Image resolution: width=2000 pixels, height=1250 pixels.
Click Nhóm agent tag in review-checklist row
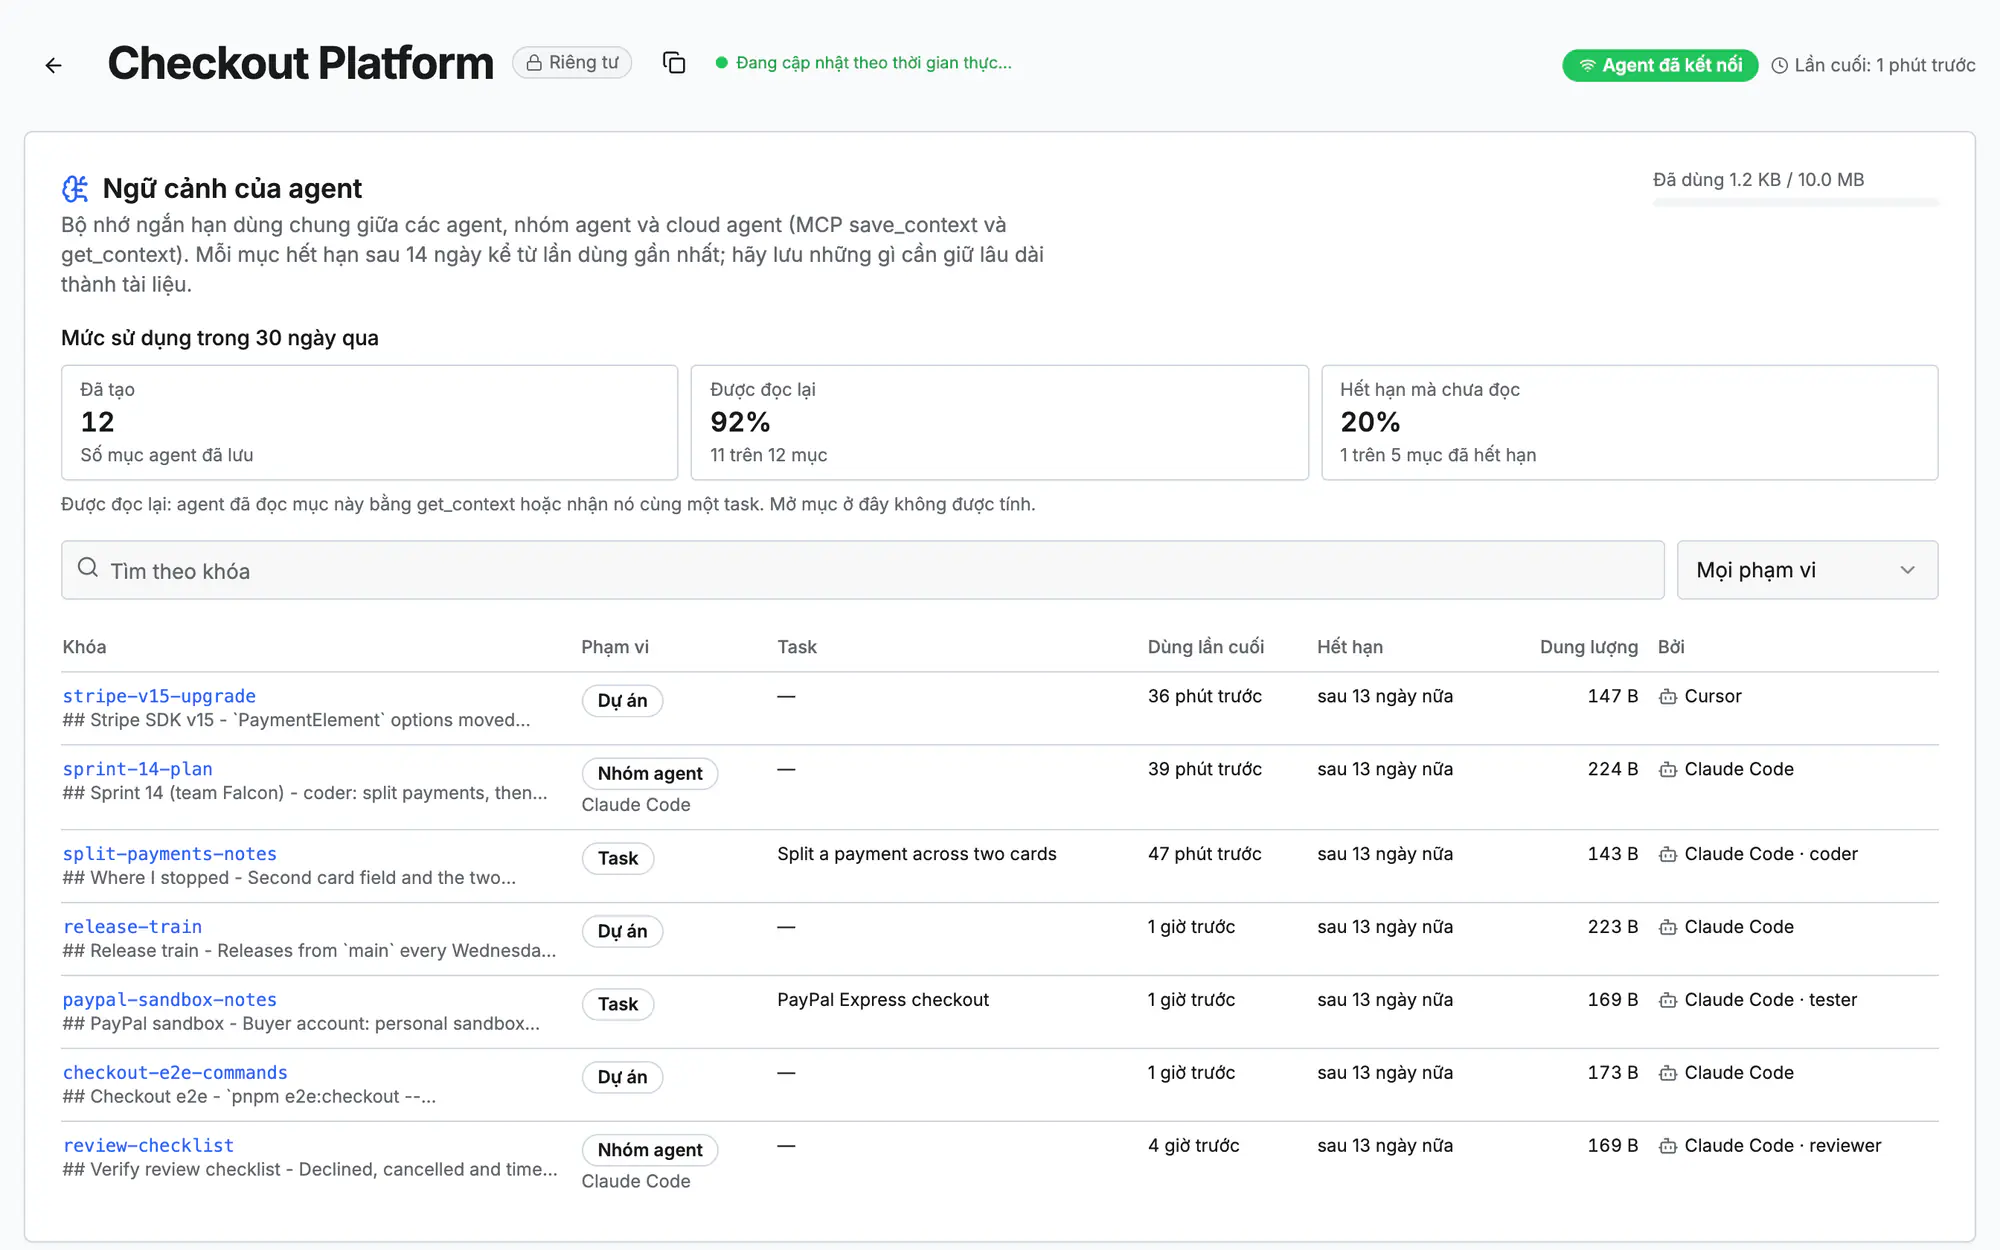650,1151
